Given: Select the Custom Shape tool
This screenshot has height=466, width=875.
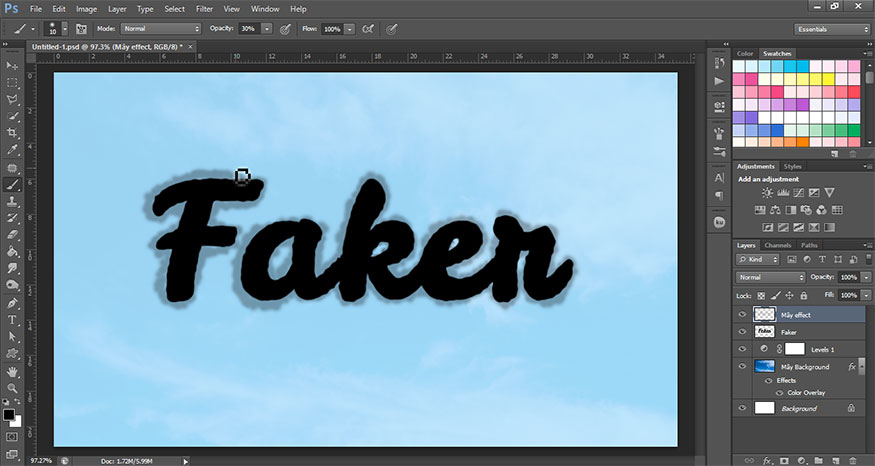Looking at the screenshot, I should pyautogui.click(x=12, y=354).
